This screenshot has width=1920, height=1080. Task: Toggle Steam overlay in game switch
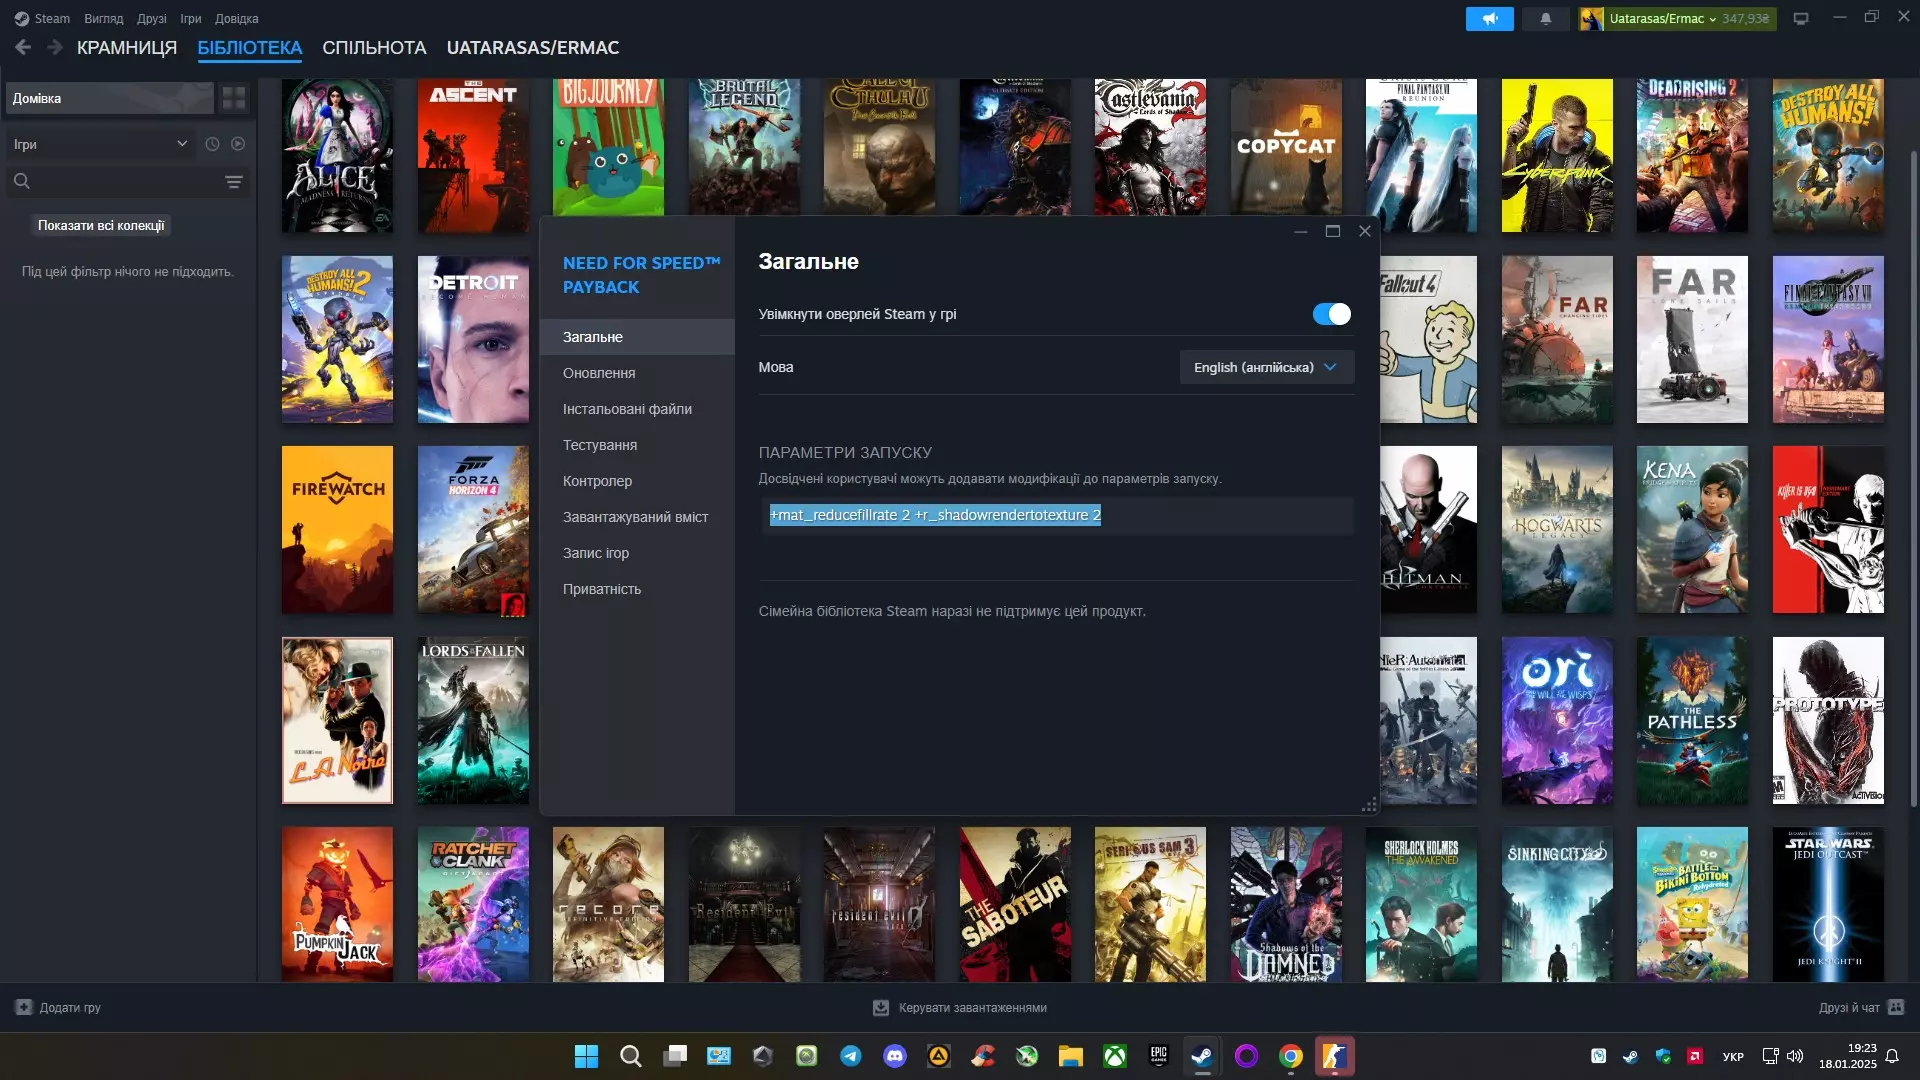coord(1331,314)
